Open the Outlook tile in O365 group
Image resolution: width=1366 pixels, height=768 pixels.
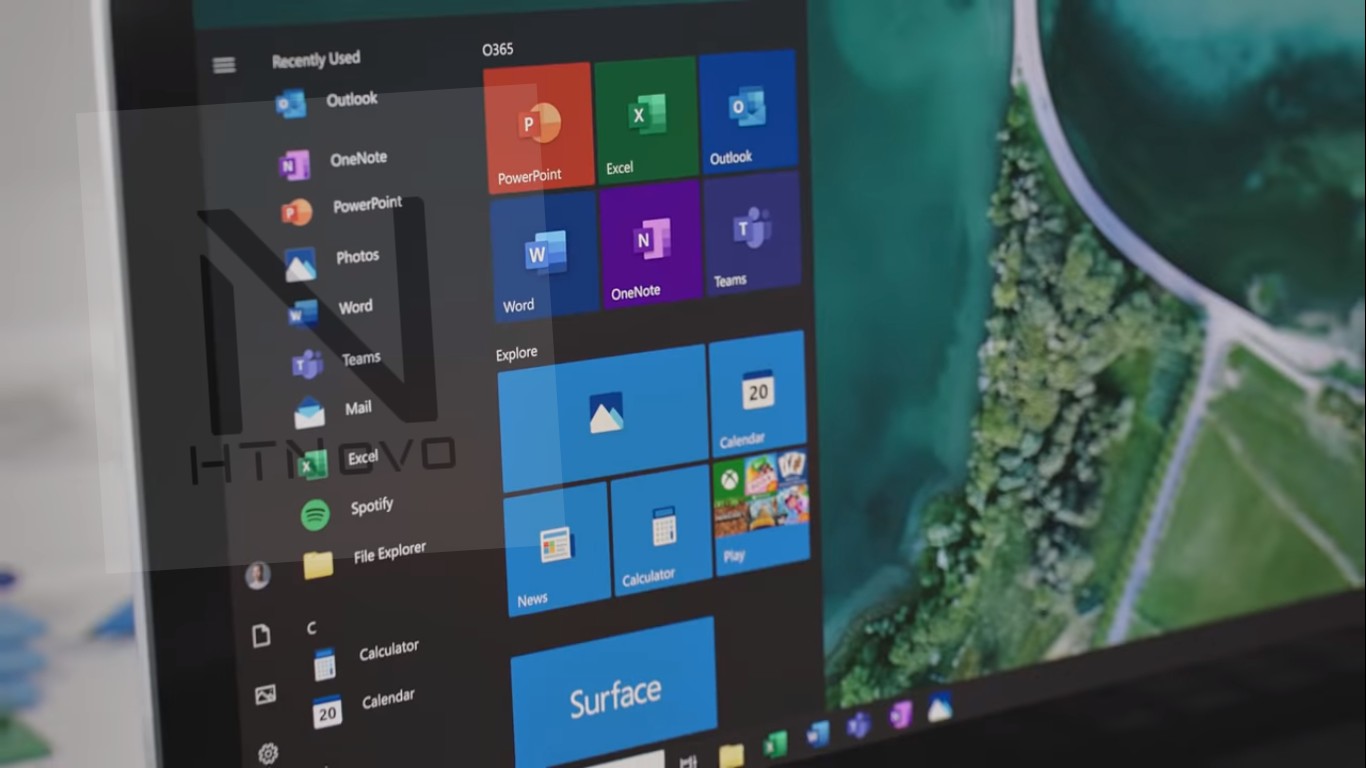(x=749, y=112)
